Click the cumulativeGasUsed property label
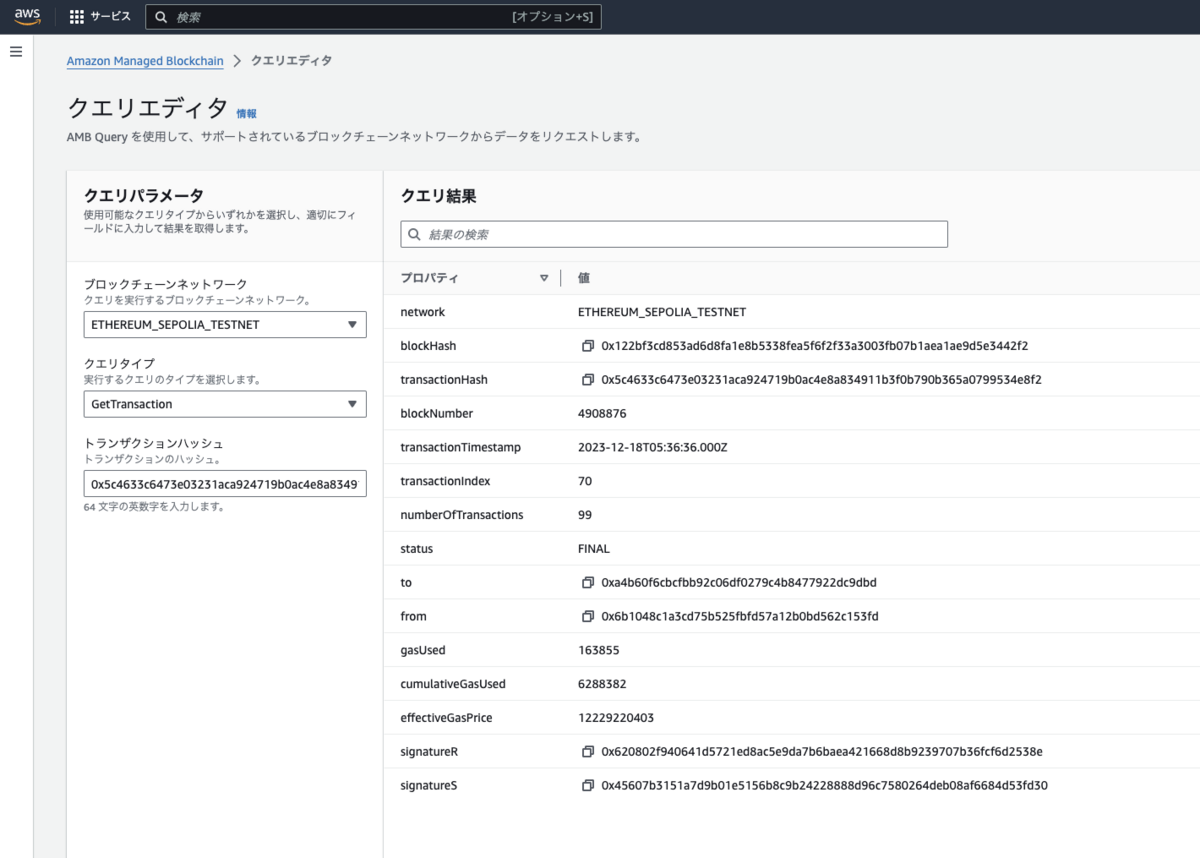 pos(453,684)
